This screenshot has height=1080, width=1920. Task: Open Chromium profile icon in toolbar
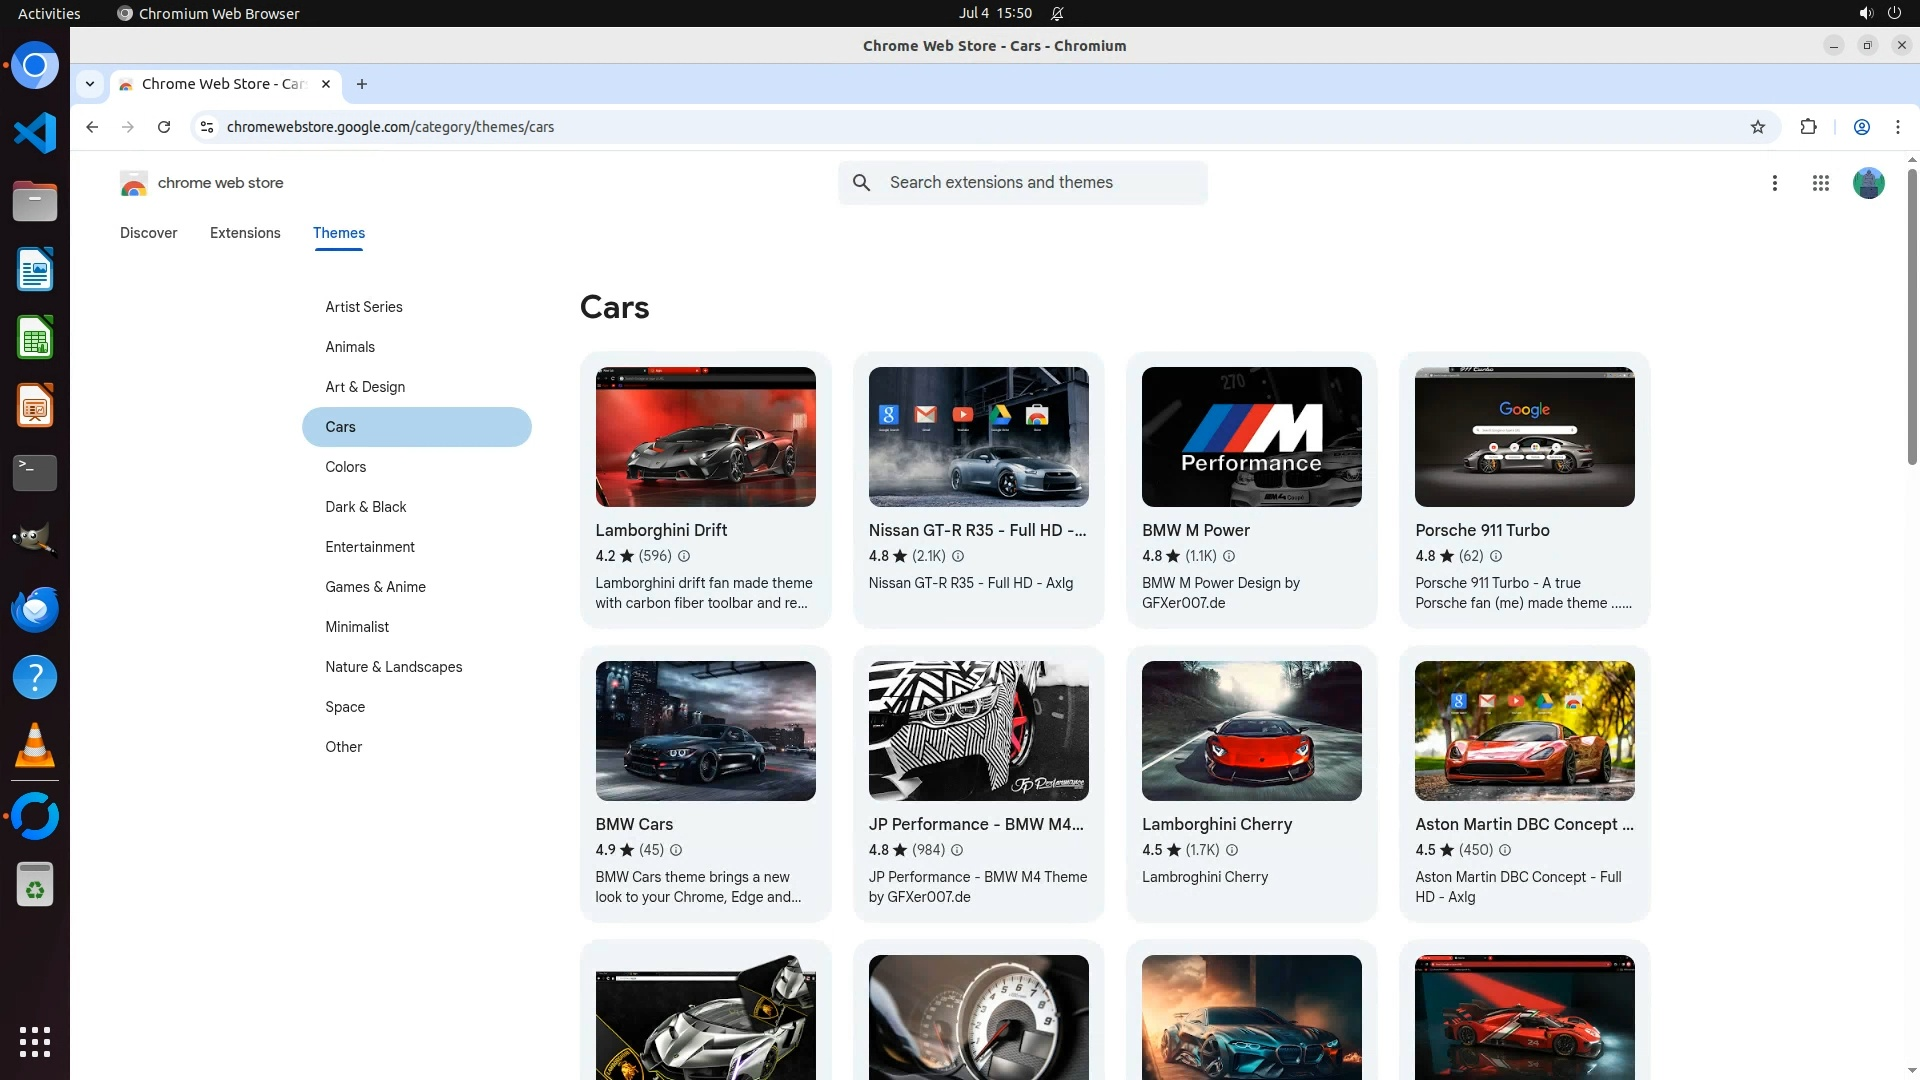click(x=1861, y=127)
